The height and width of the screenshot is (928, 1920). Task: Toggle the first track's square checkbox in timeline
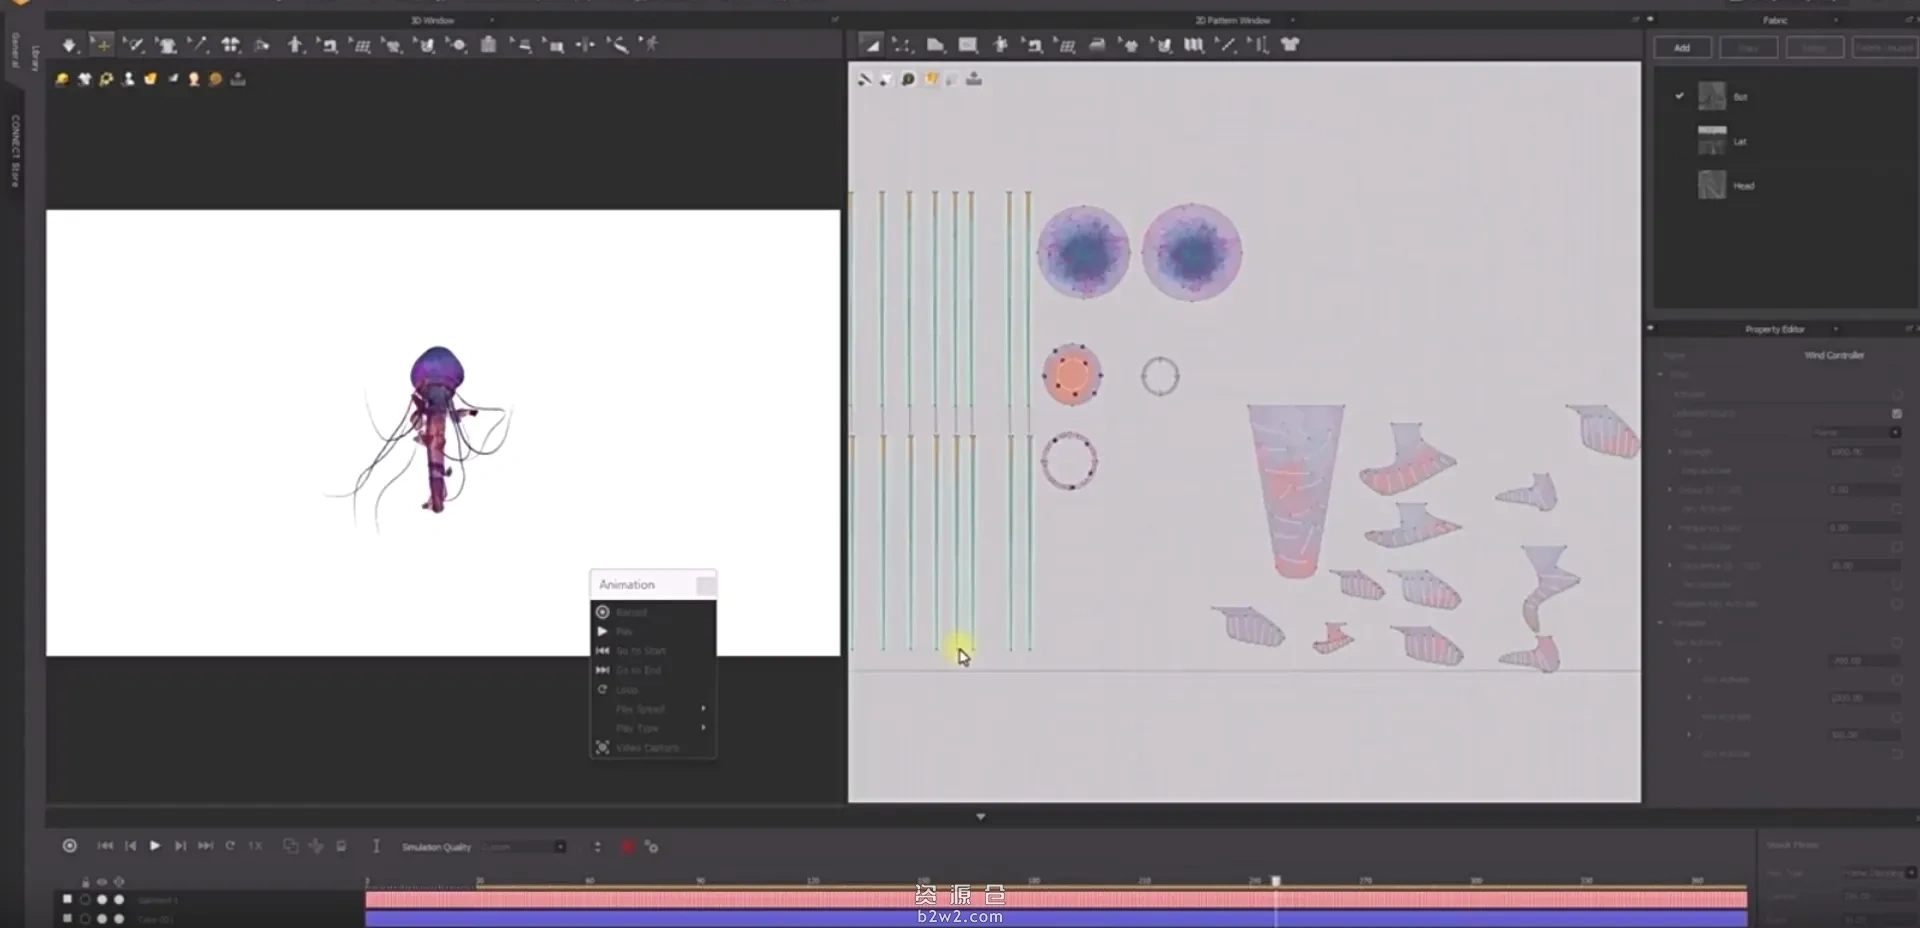point(67,899)
